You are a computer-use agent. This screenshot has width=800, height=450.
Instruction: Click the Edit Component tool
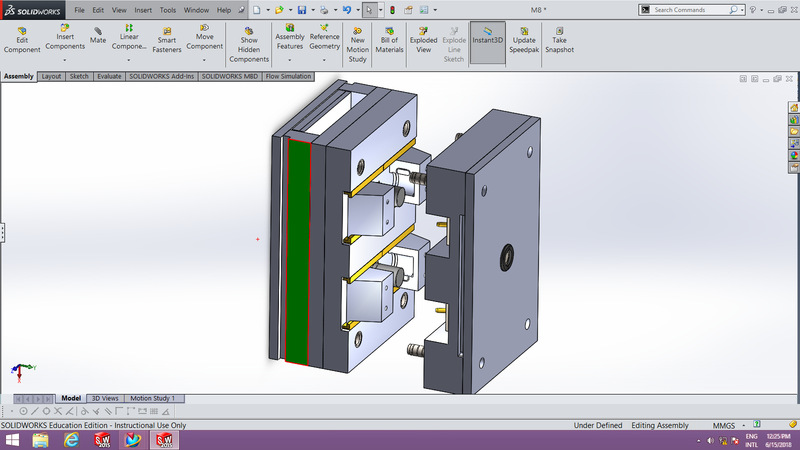tap(22, 40)
